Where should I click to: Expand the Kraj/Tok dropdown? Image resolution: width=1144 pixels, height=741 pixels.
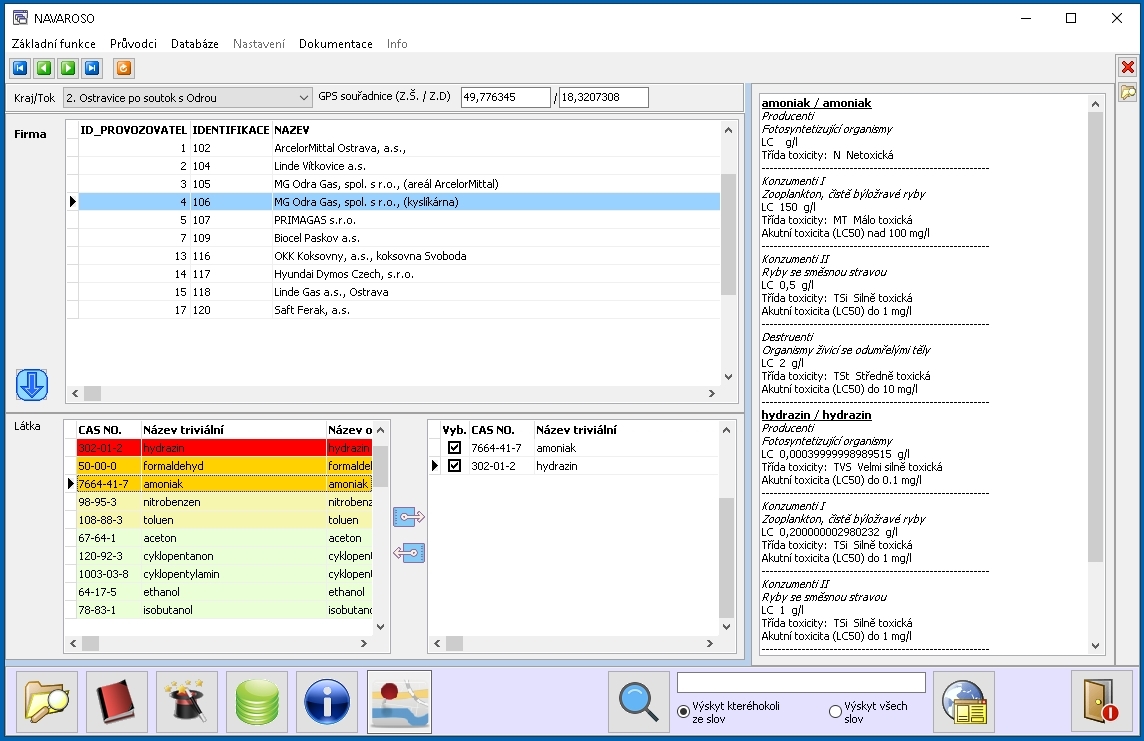pos(305,98)
